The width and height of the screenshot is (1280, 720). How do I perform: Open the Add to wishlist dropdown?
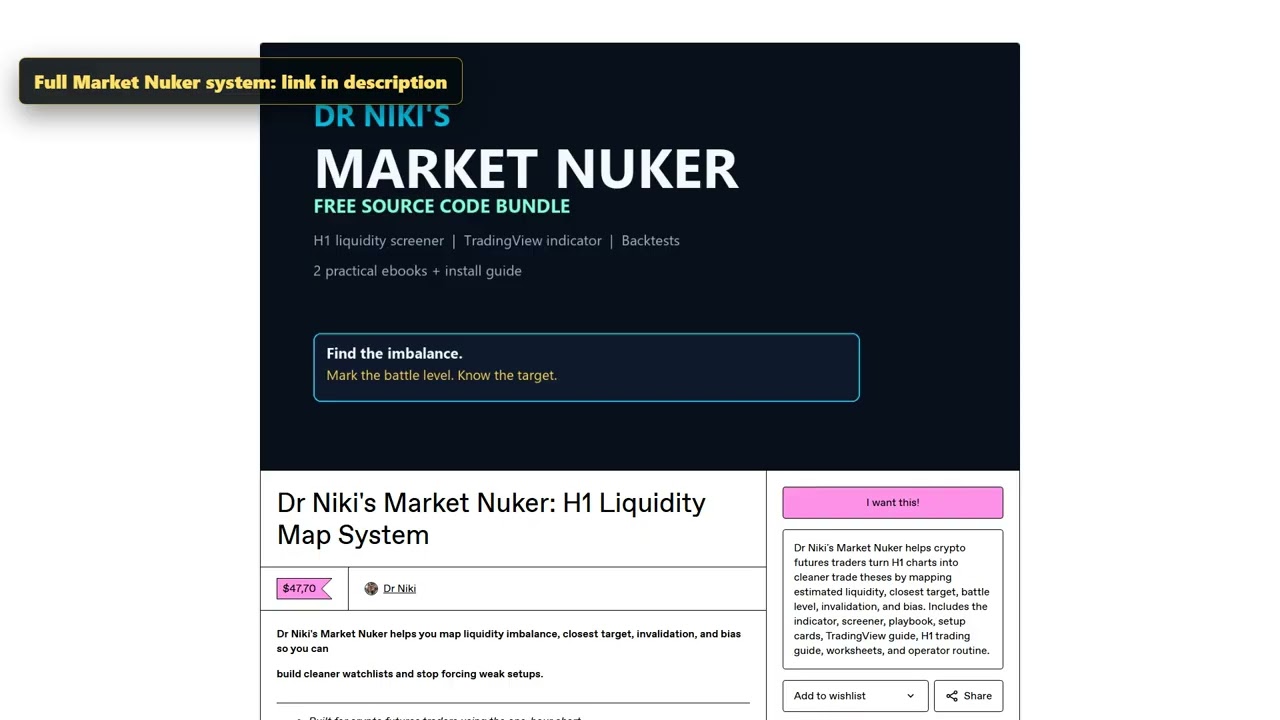point(855,696)
